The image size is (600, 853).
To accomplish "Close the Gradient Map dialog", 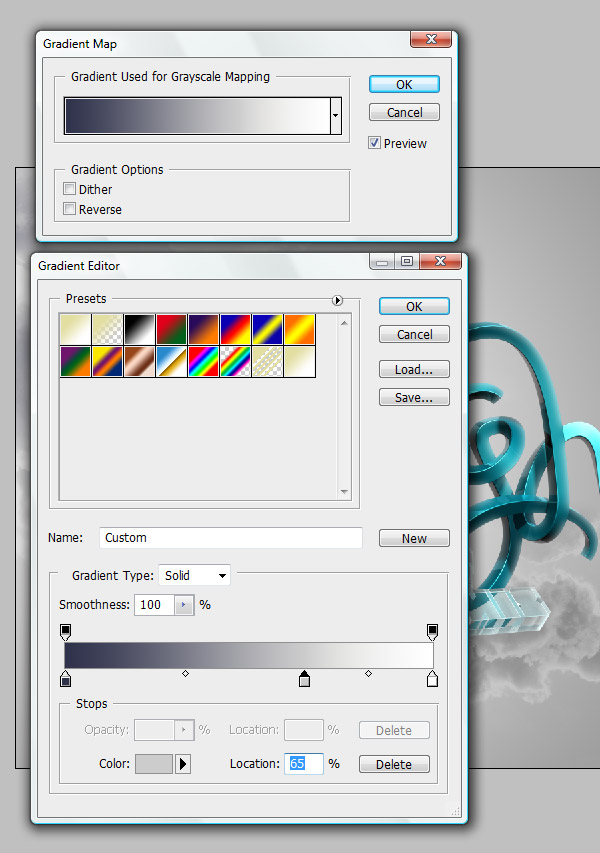I will pos(431,39).
